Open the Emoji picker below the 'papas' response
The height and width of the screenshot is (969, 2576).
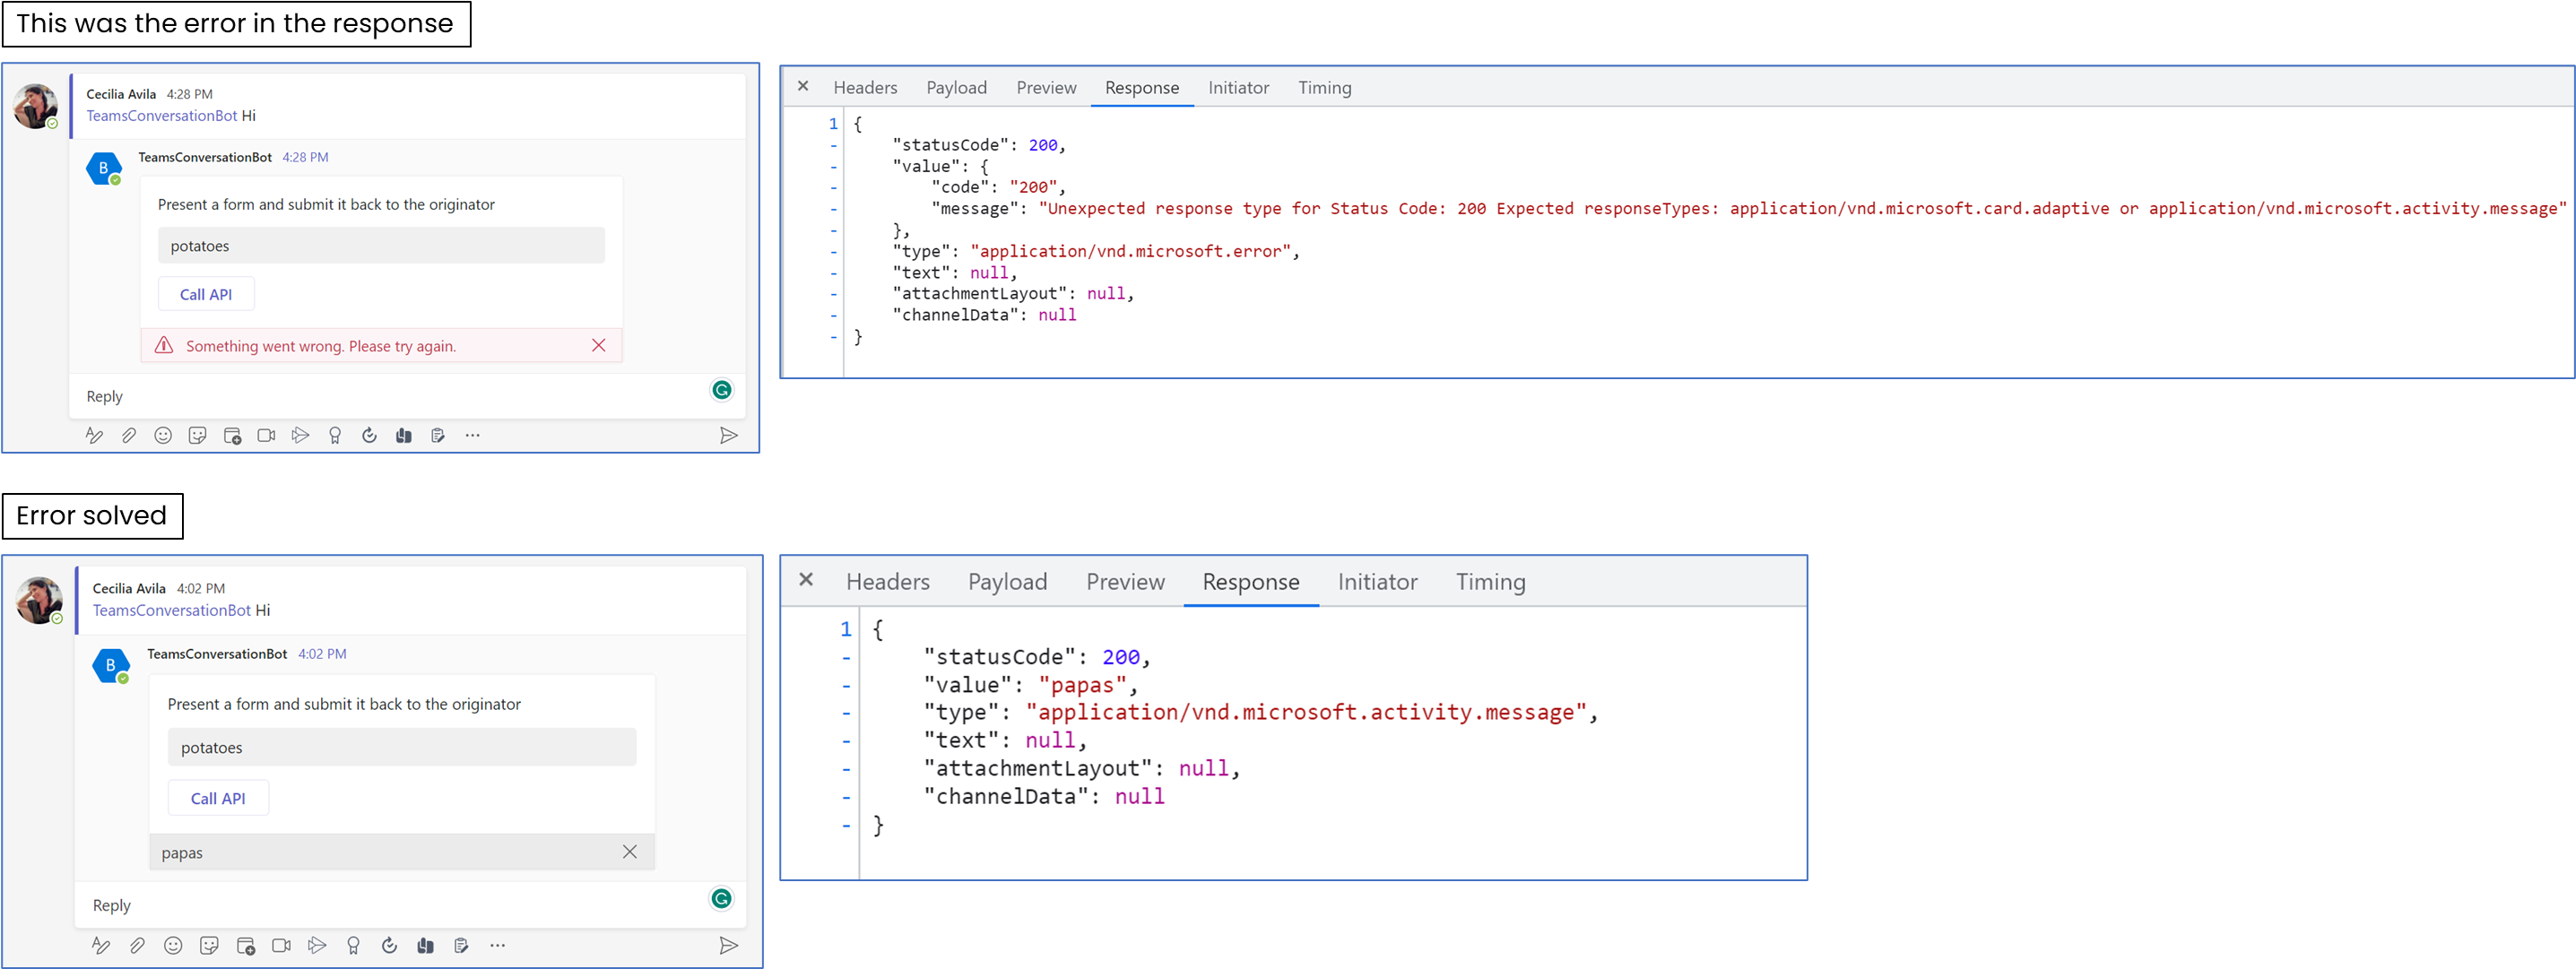[173, 945]
